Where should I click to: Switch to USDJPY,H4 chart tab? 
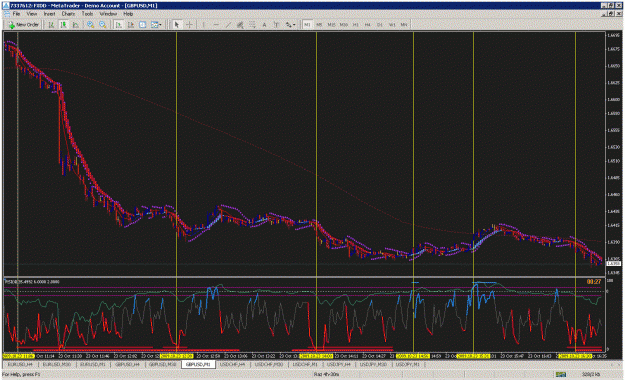pyautogui.click(x=338, y=364)
